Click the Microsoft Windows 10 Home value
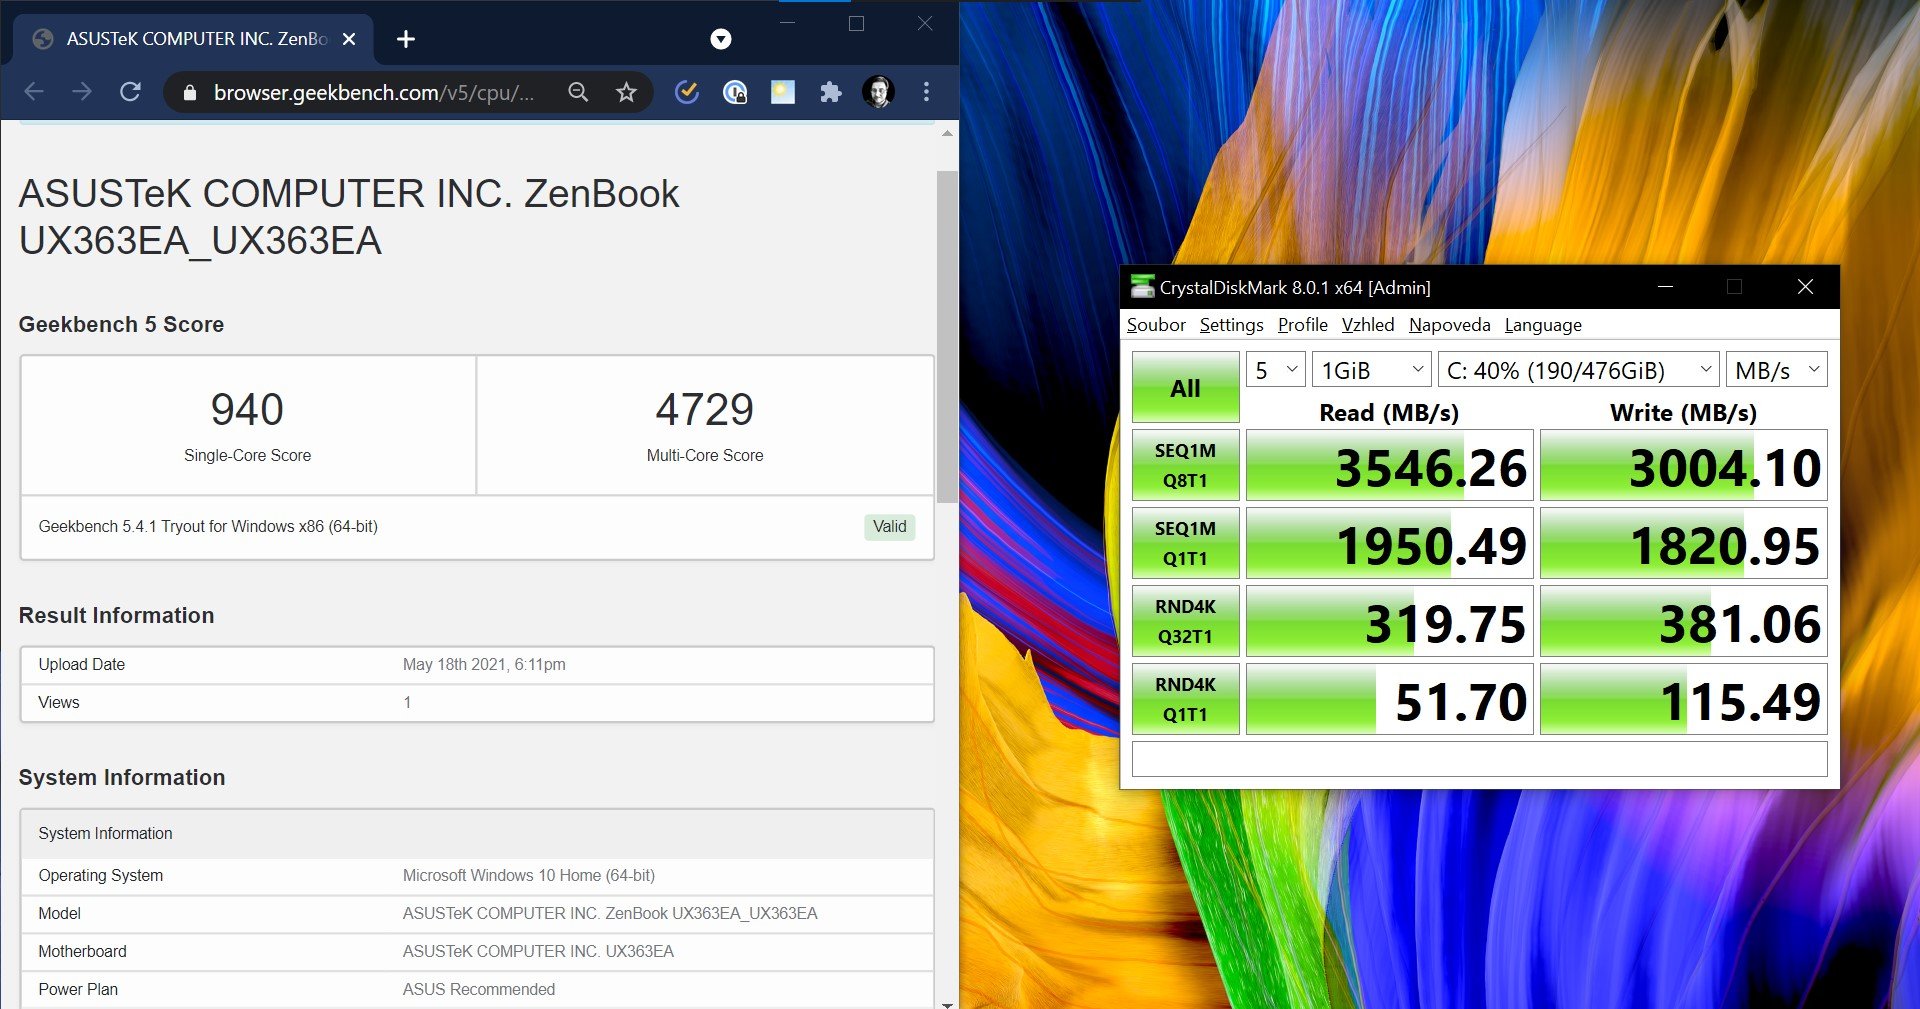This screenshot has height=1009, width=1920. (x=528, y=876)
